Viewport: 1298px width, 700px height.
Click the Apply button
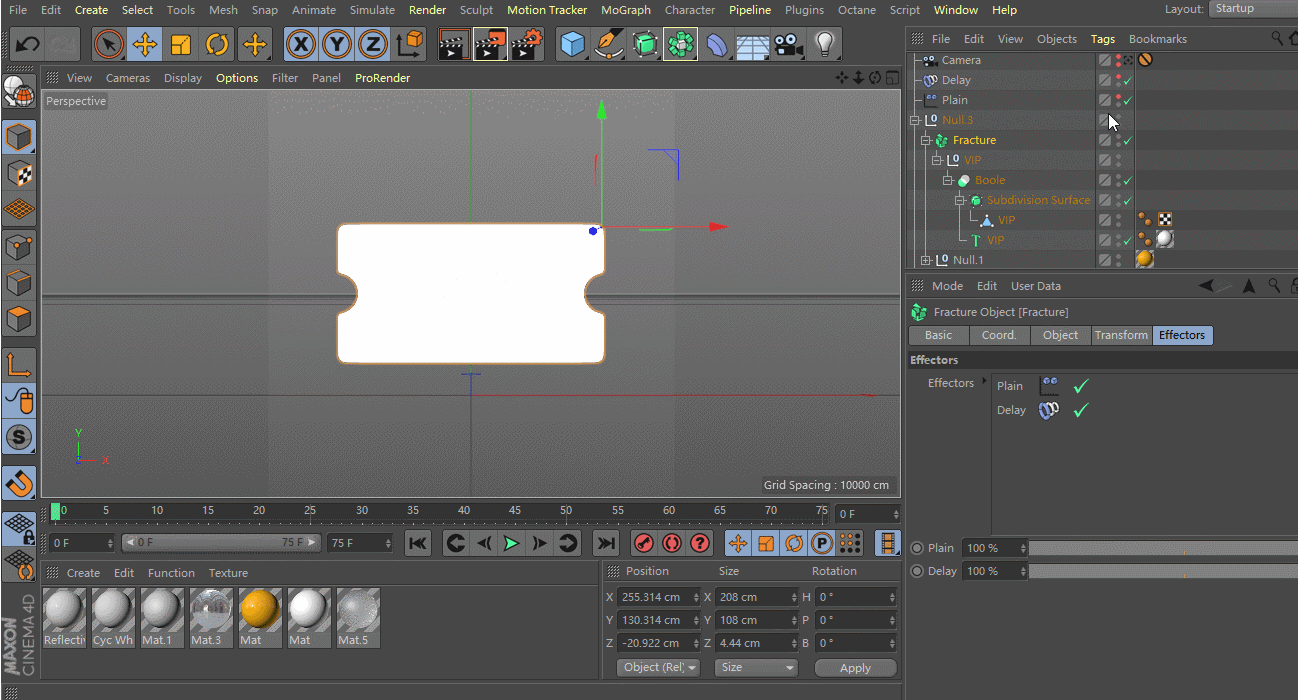tap(854, 668)
